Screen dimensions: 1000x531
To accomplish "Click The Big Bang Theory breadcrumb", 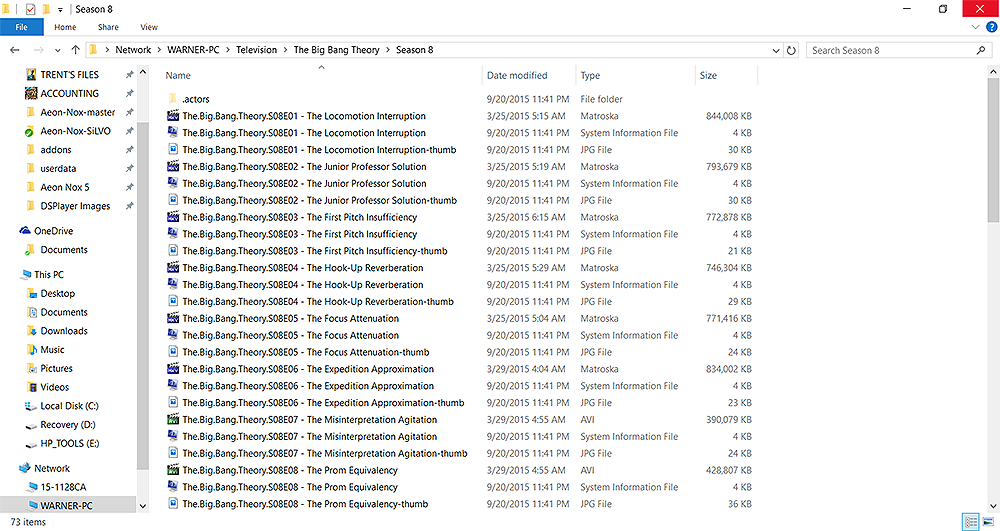I will coord(337,50).
